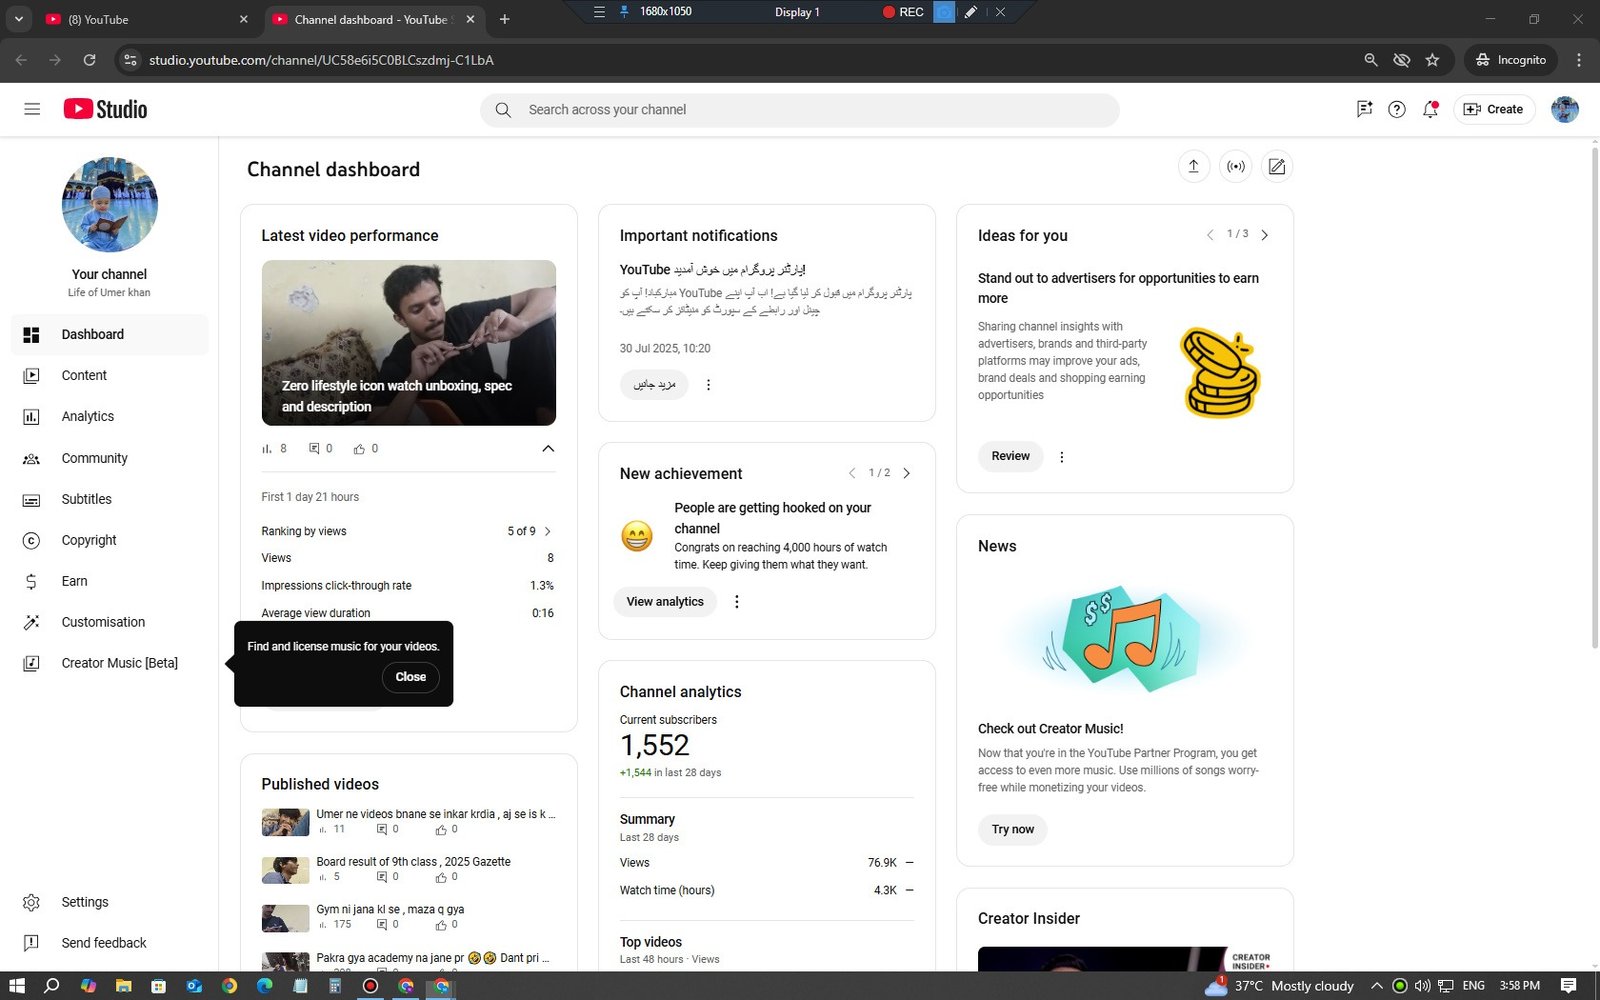Open Customisation in the sidebar
Image resolution: width=1600 pixels, height=1000 pixels.
(x=110, y=622)
